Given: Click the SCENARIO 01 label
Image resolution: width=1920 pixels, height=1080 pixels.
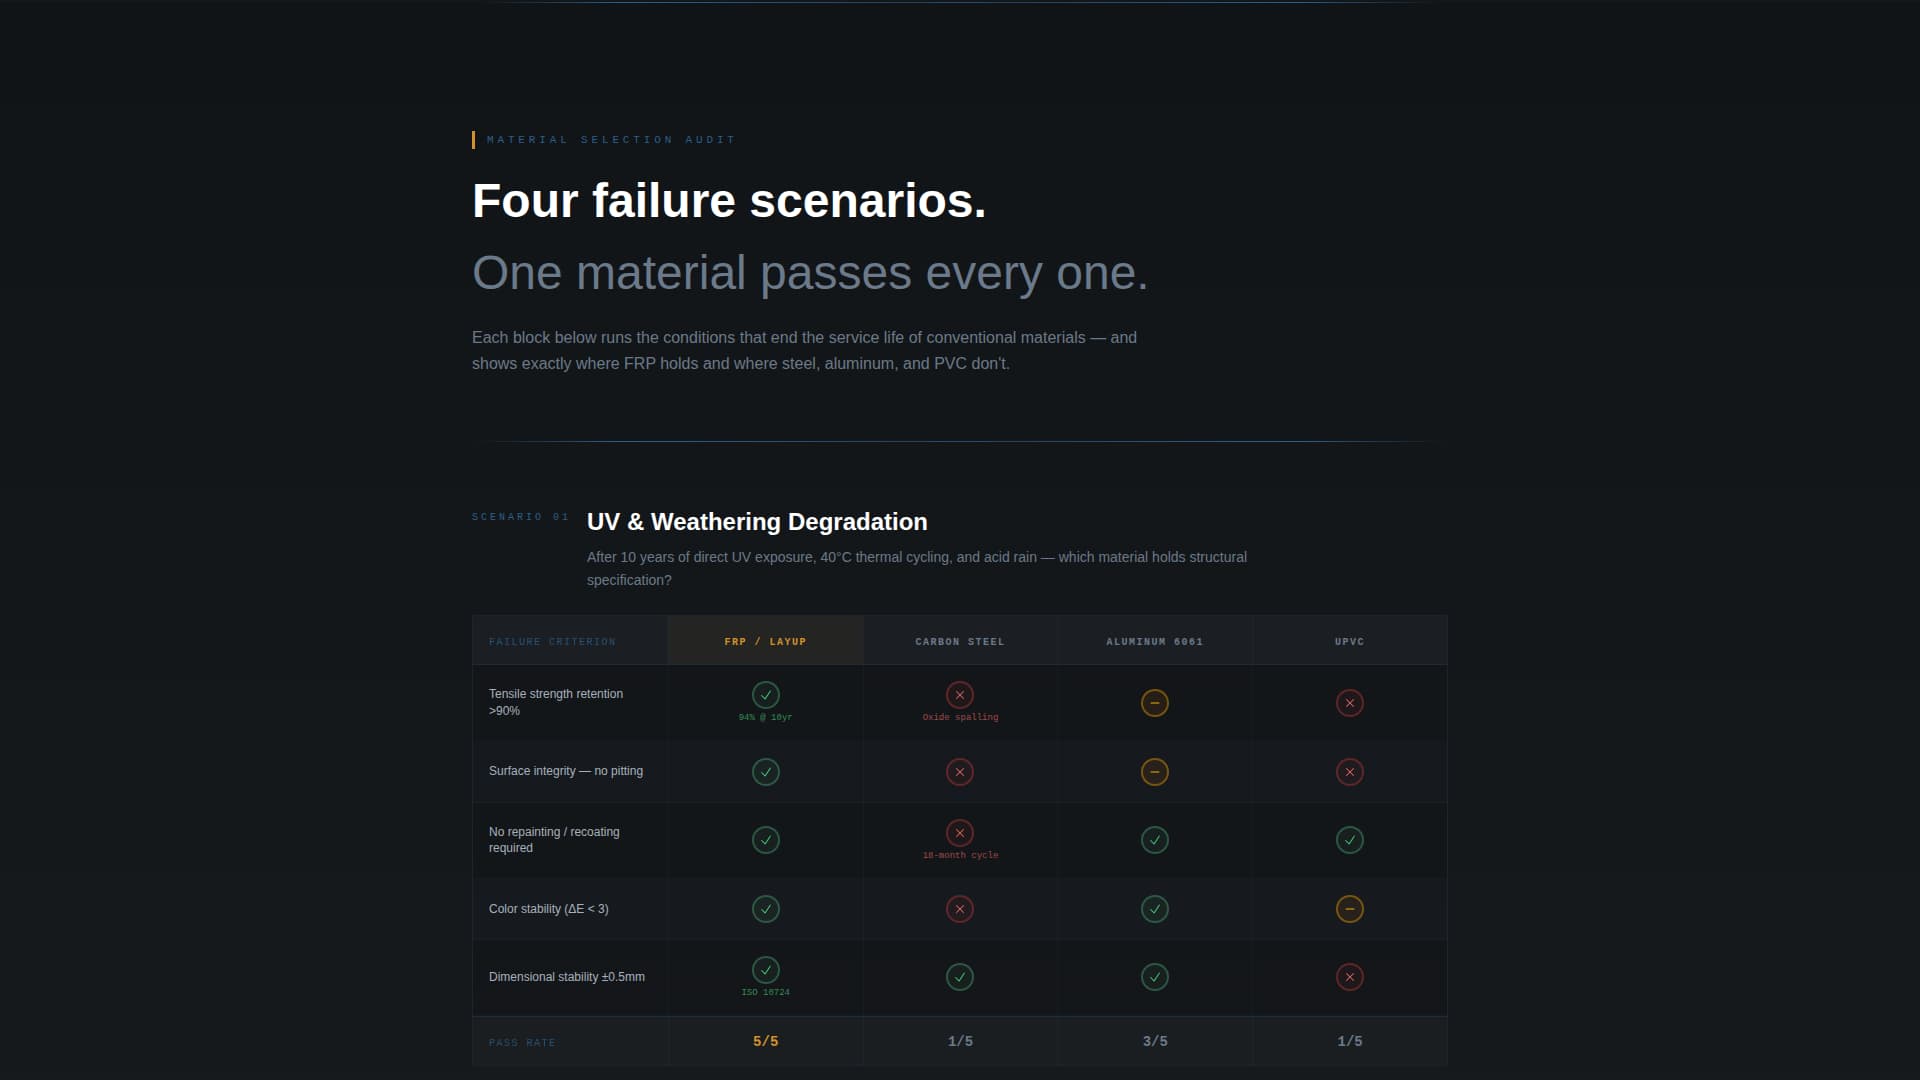Looking at the screenshot, I should tap(520, 517).
